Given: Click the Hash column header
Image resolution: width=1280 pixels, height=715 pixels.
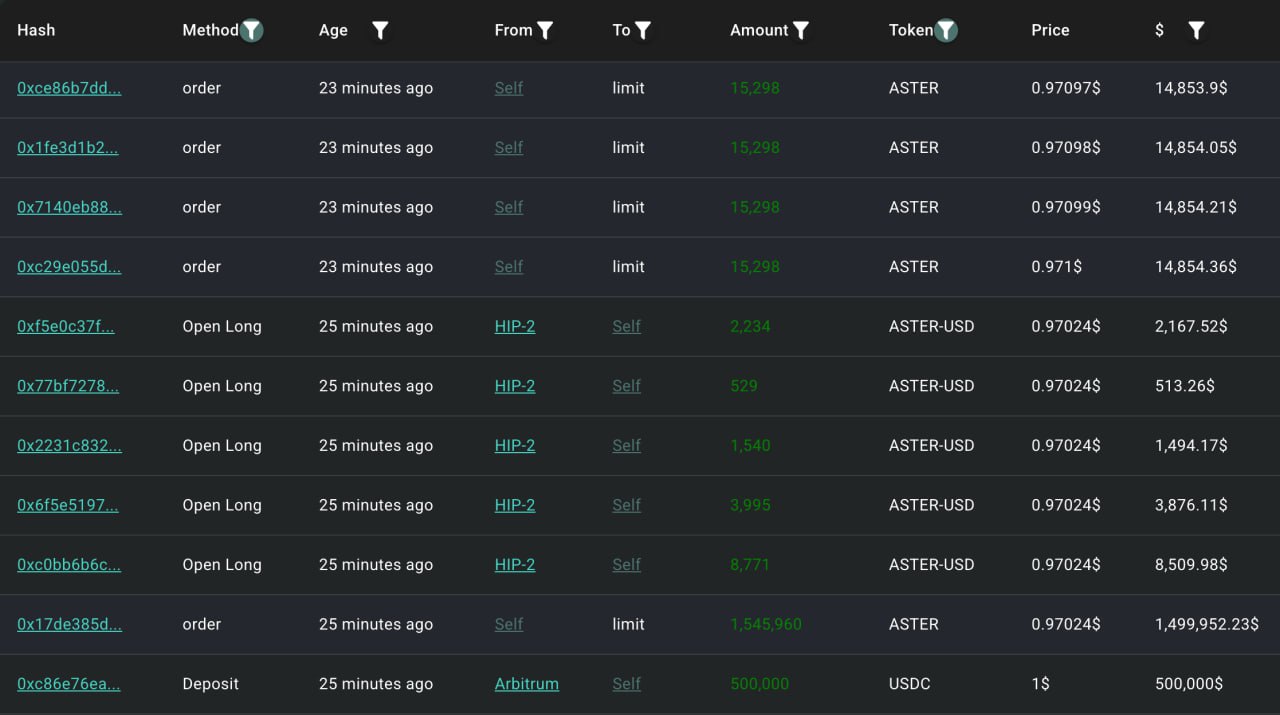Looking at the screenshot, I should 36,30.
